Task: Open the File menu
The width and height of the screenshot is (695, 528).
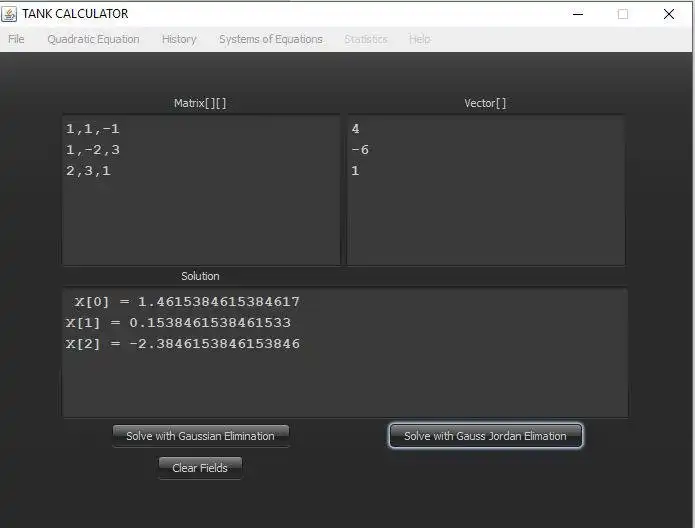Action: coord(16,39)
